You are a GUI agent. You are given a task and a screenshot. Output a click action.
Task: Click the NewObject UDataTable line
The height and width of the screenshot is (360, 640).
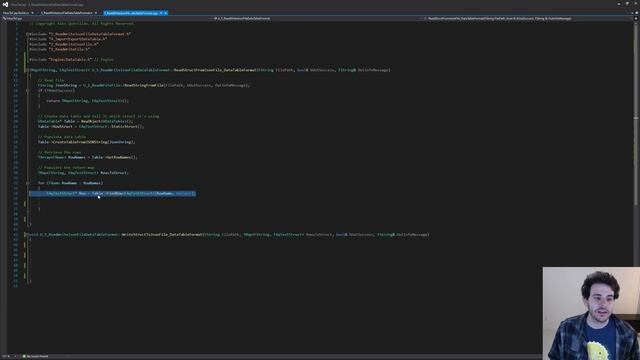pos(85,121)
